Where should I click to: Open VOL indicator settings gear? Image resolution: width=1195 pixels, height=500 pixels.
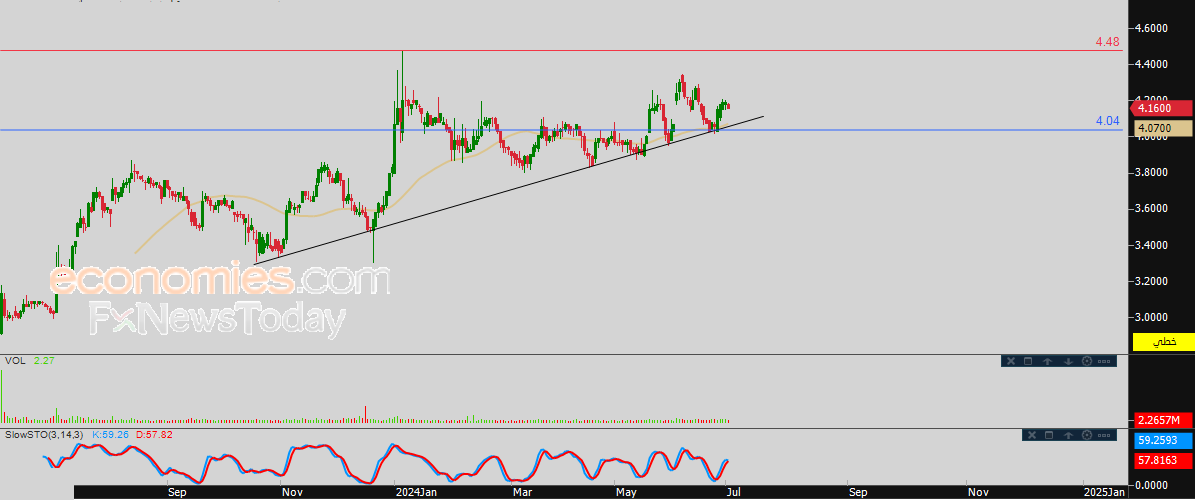click(1087, 361)
